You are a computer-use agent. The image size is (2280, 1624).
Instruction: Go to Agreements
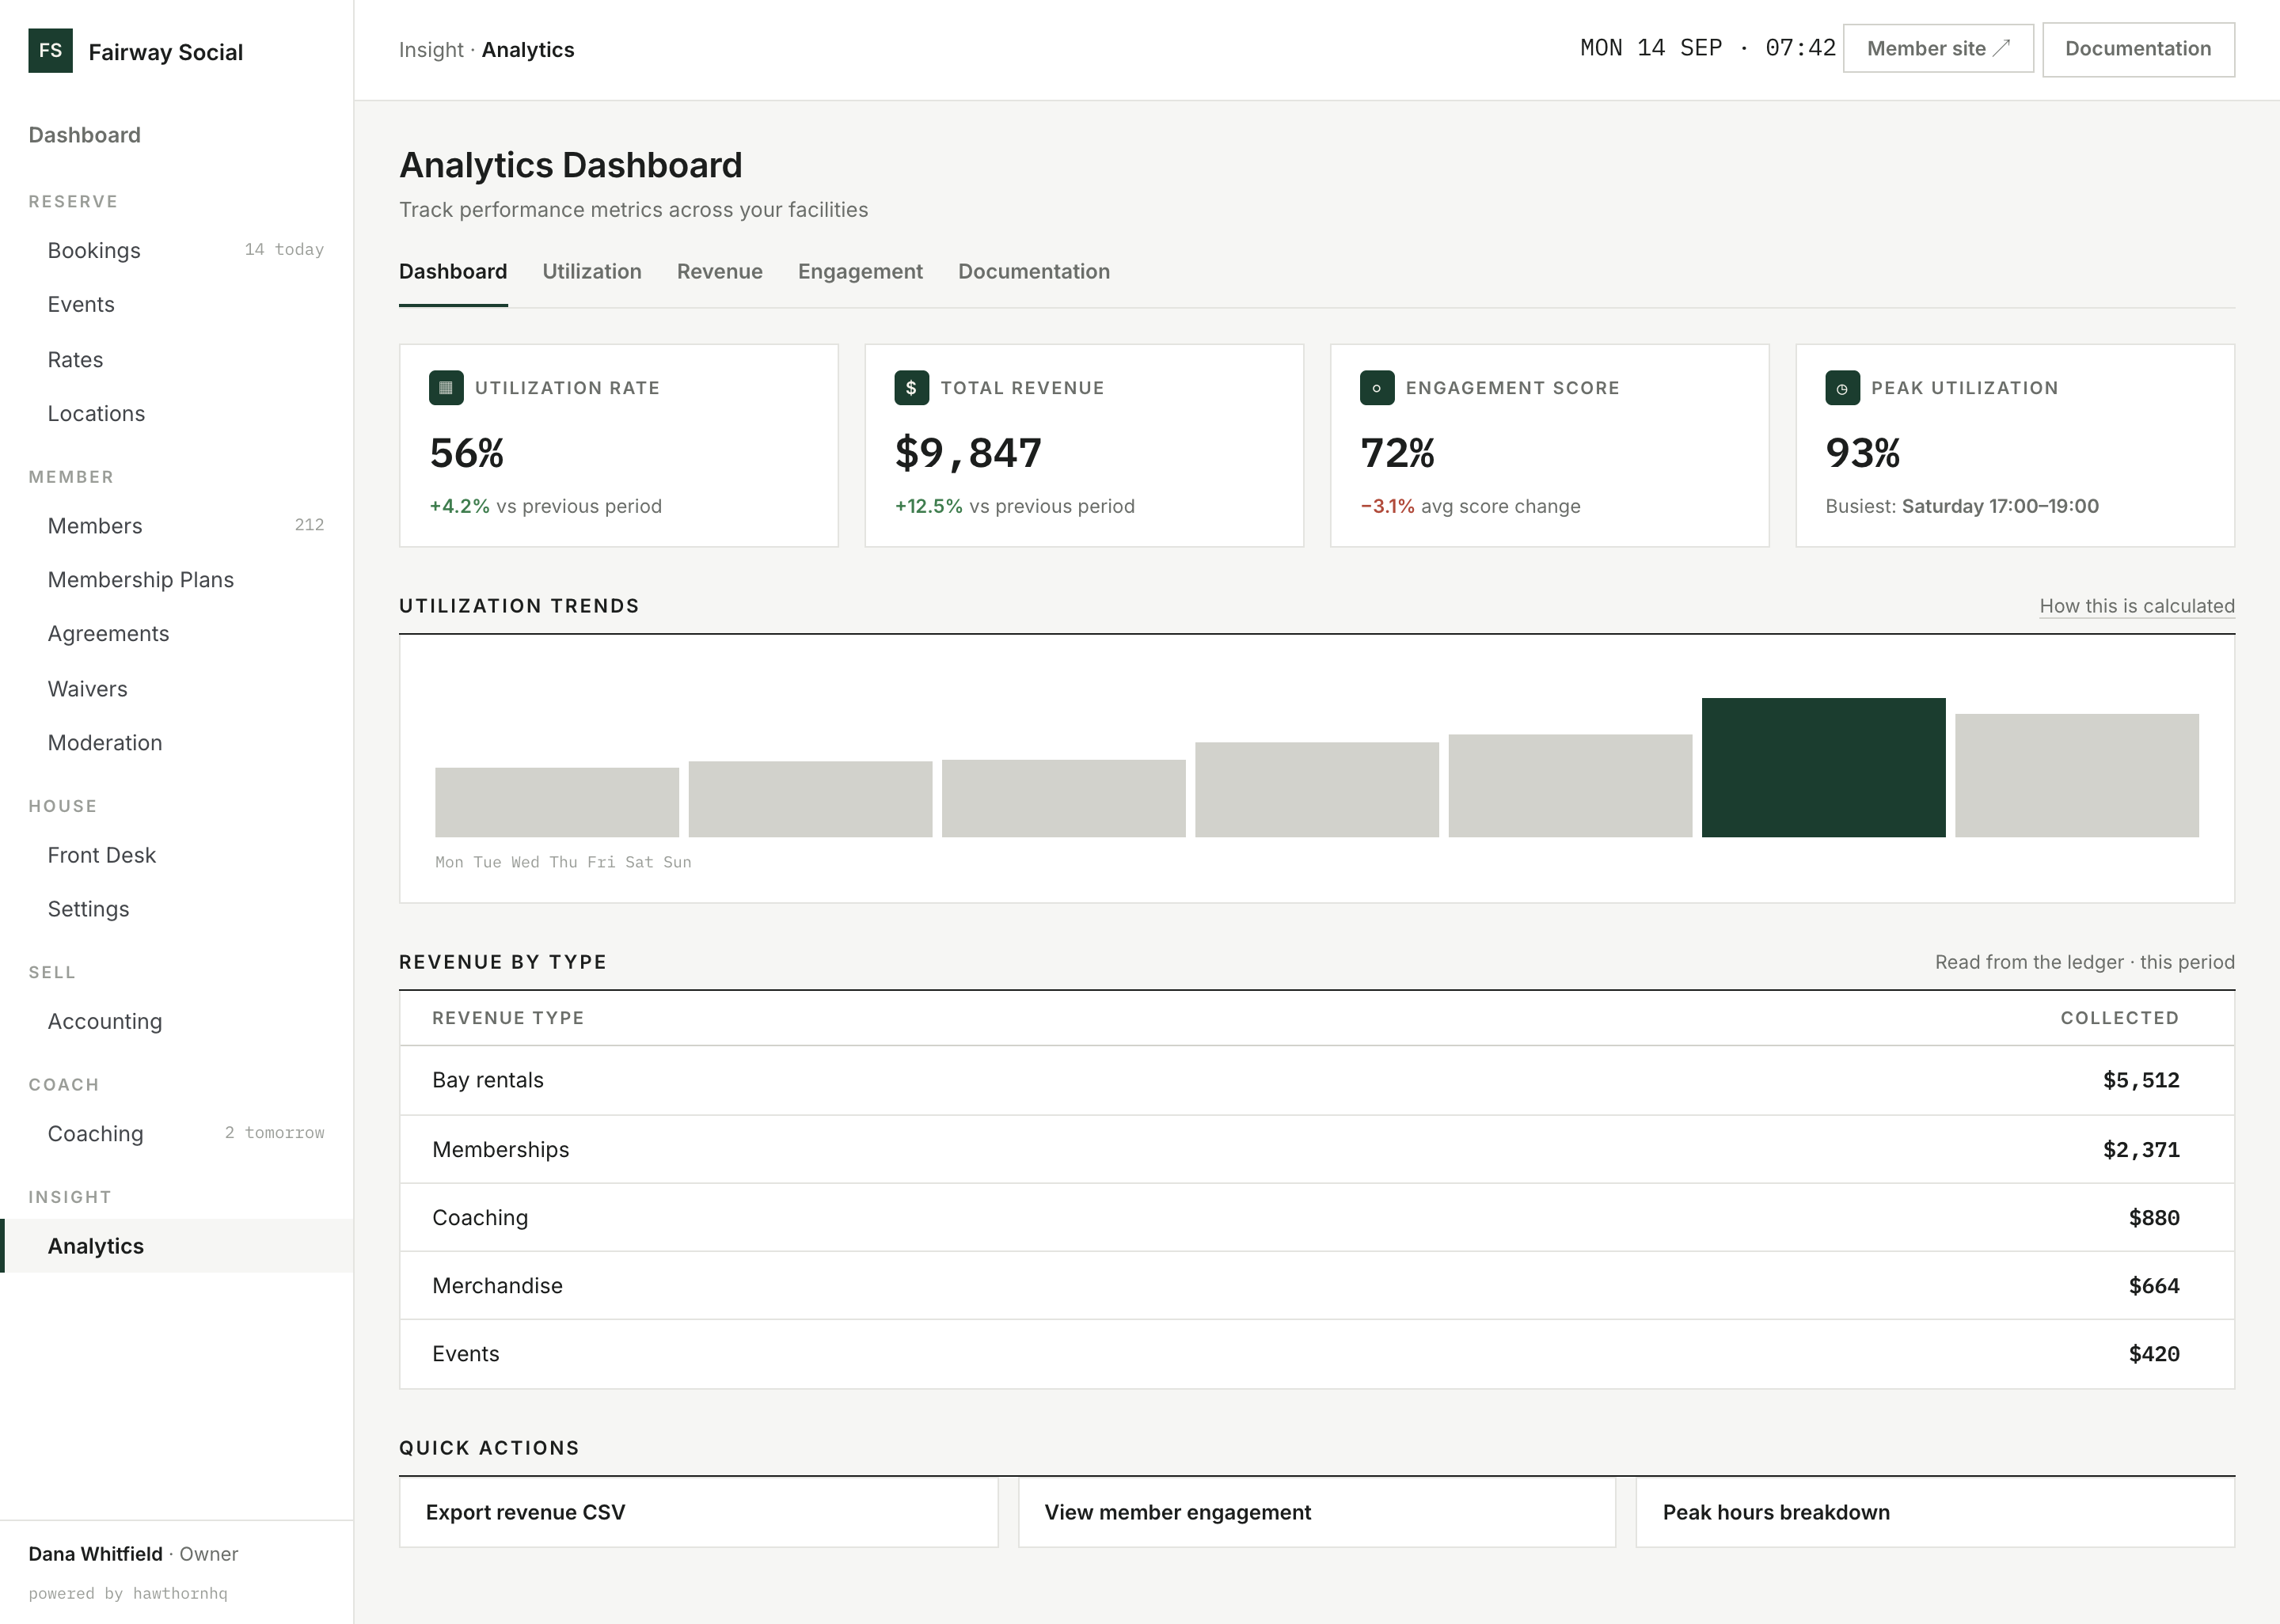176,634
